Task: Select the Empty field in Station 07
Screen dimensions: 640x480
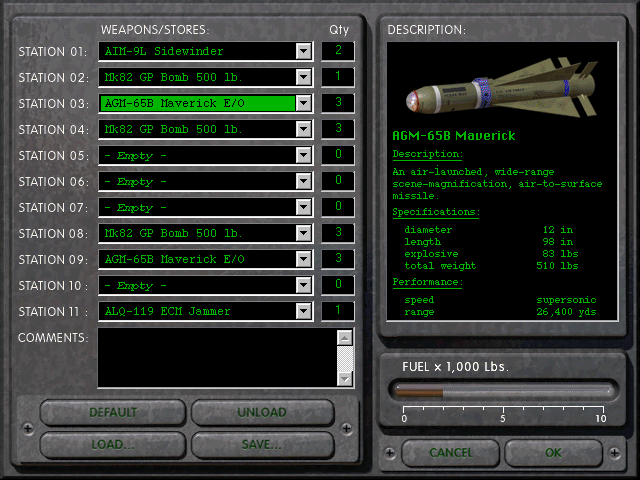Action: (198, 207)
